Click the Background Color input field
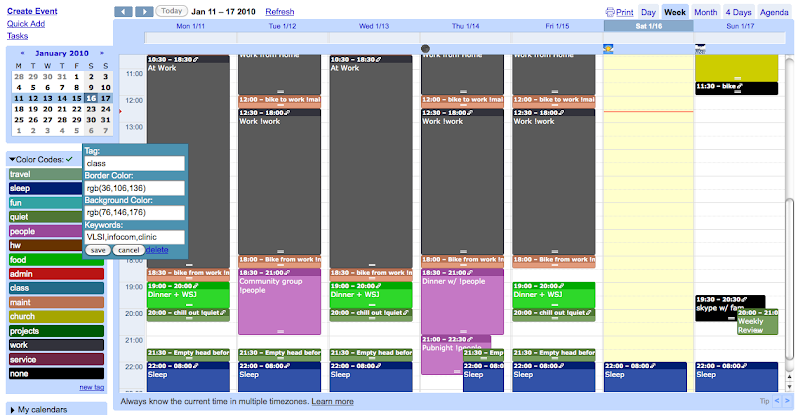The image size is (800, 415). 135,212
